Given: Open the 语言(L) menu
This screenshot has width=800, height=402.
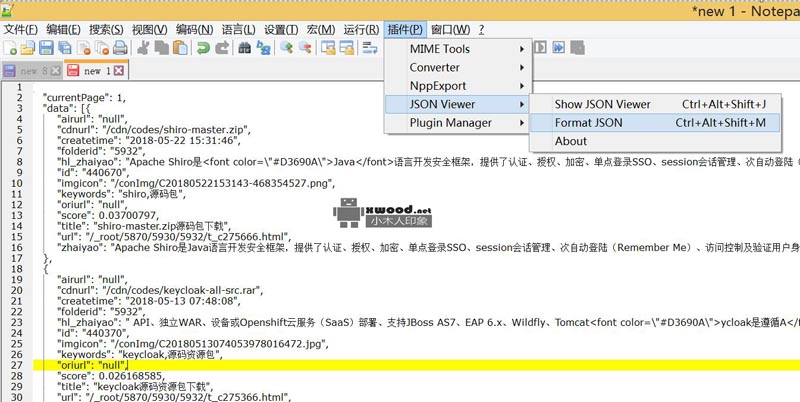Looking at the screenshot, I should 239,30.
